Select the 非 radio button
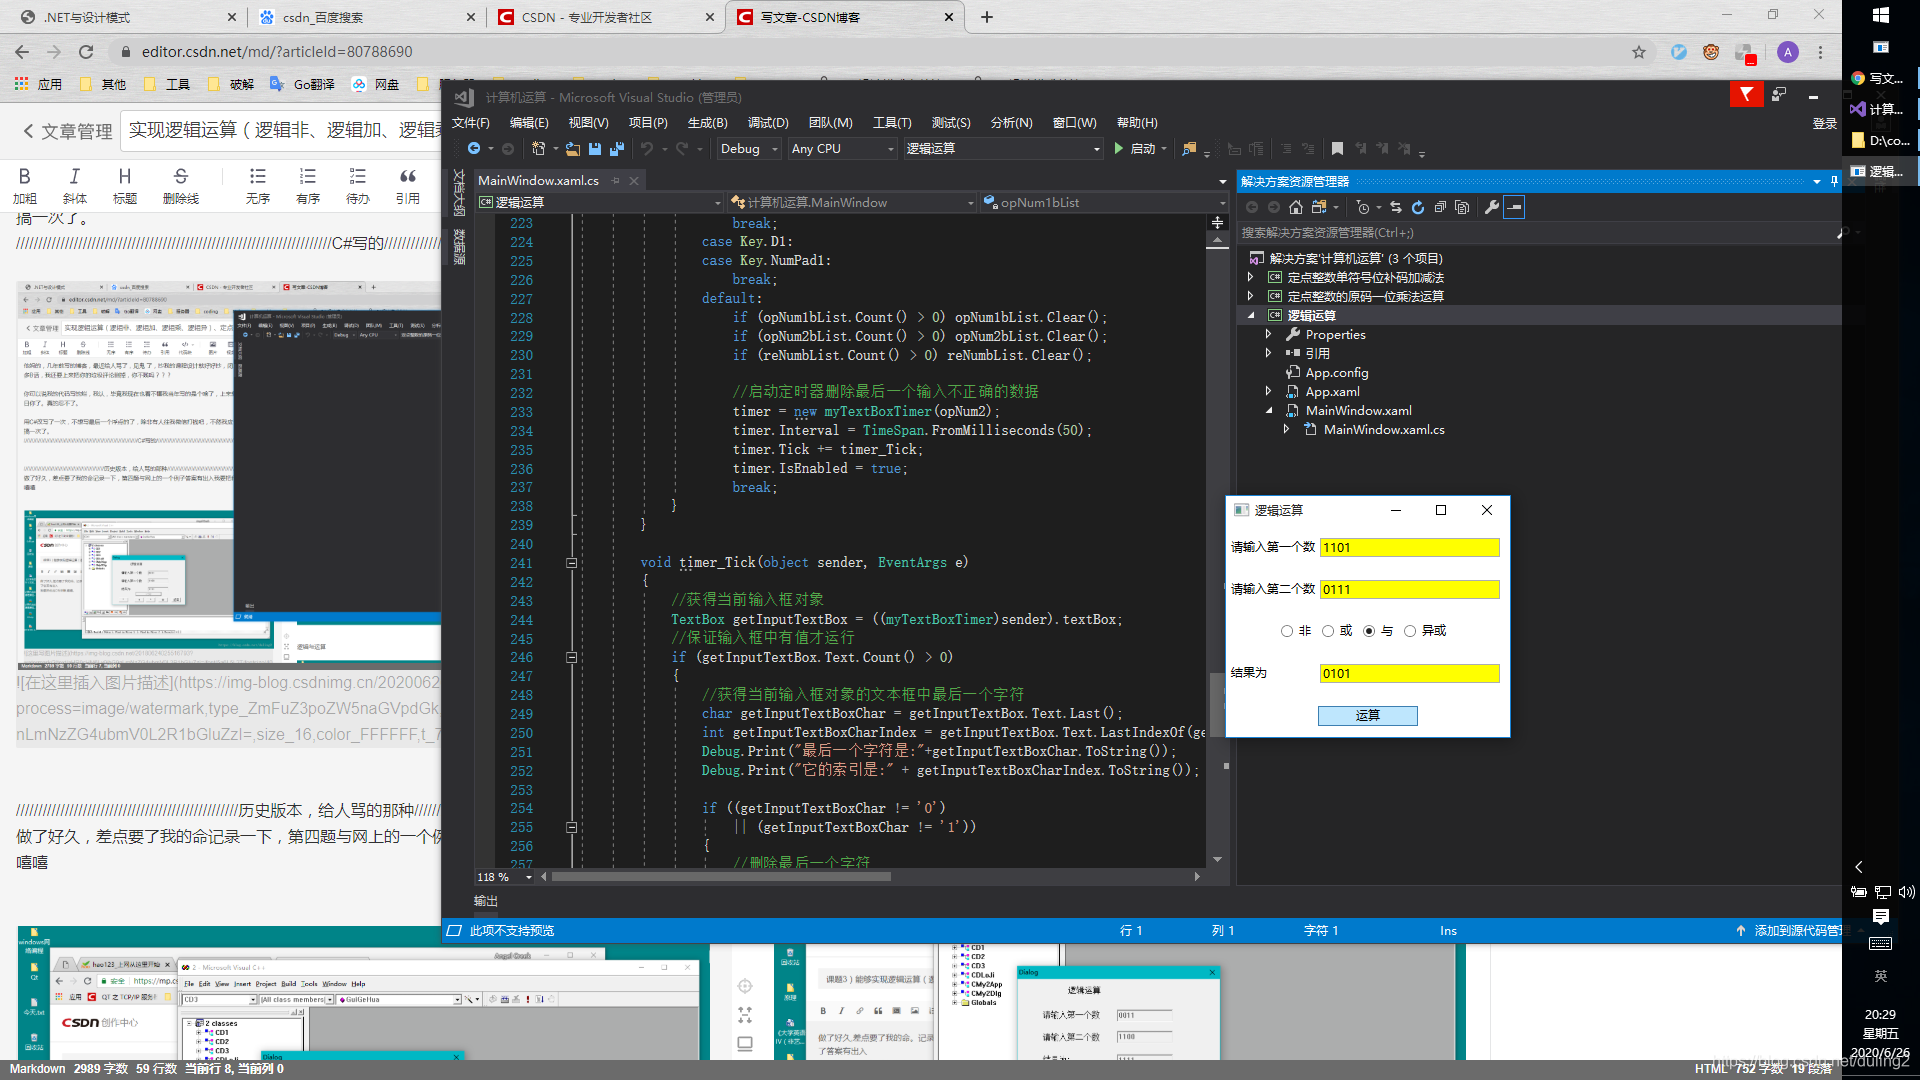Screen dimensions: 1920x1080 [x=1287, y=631]
